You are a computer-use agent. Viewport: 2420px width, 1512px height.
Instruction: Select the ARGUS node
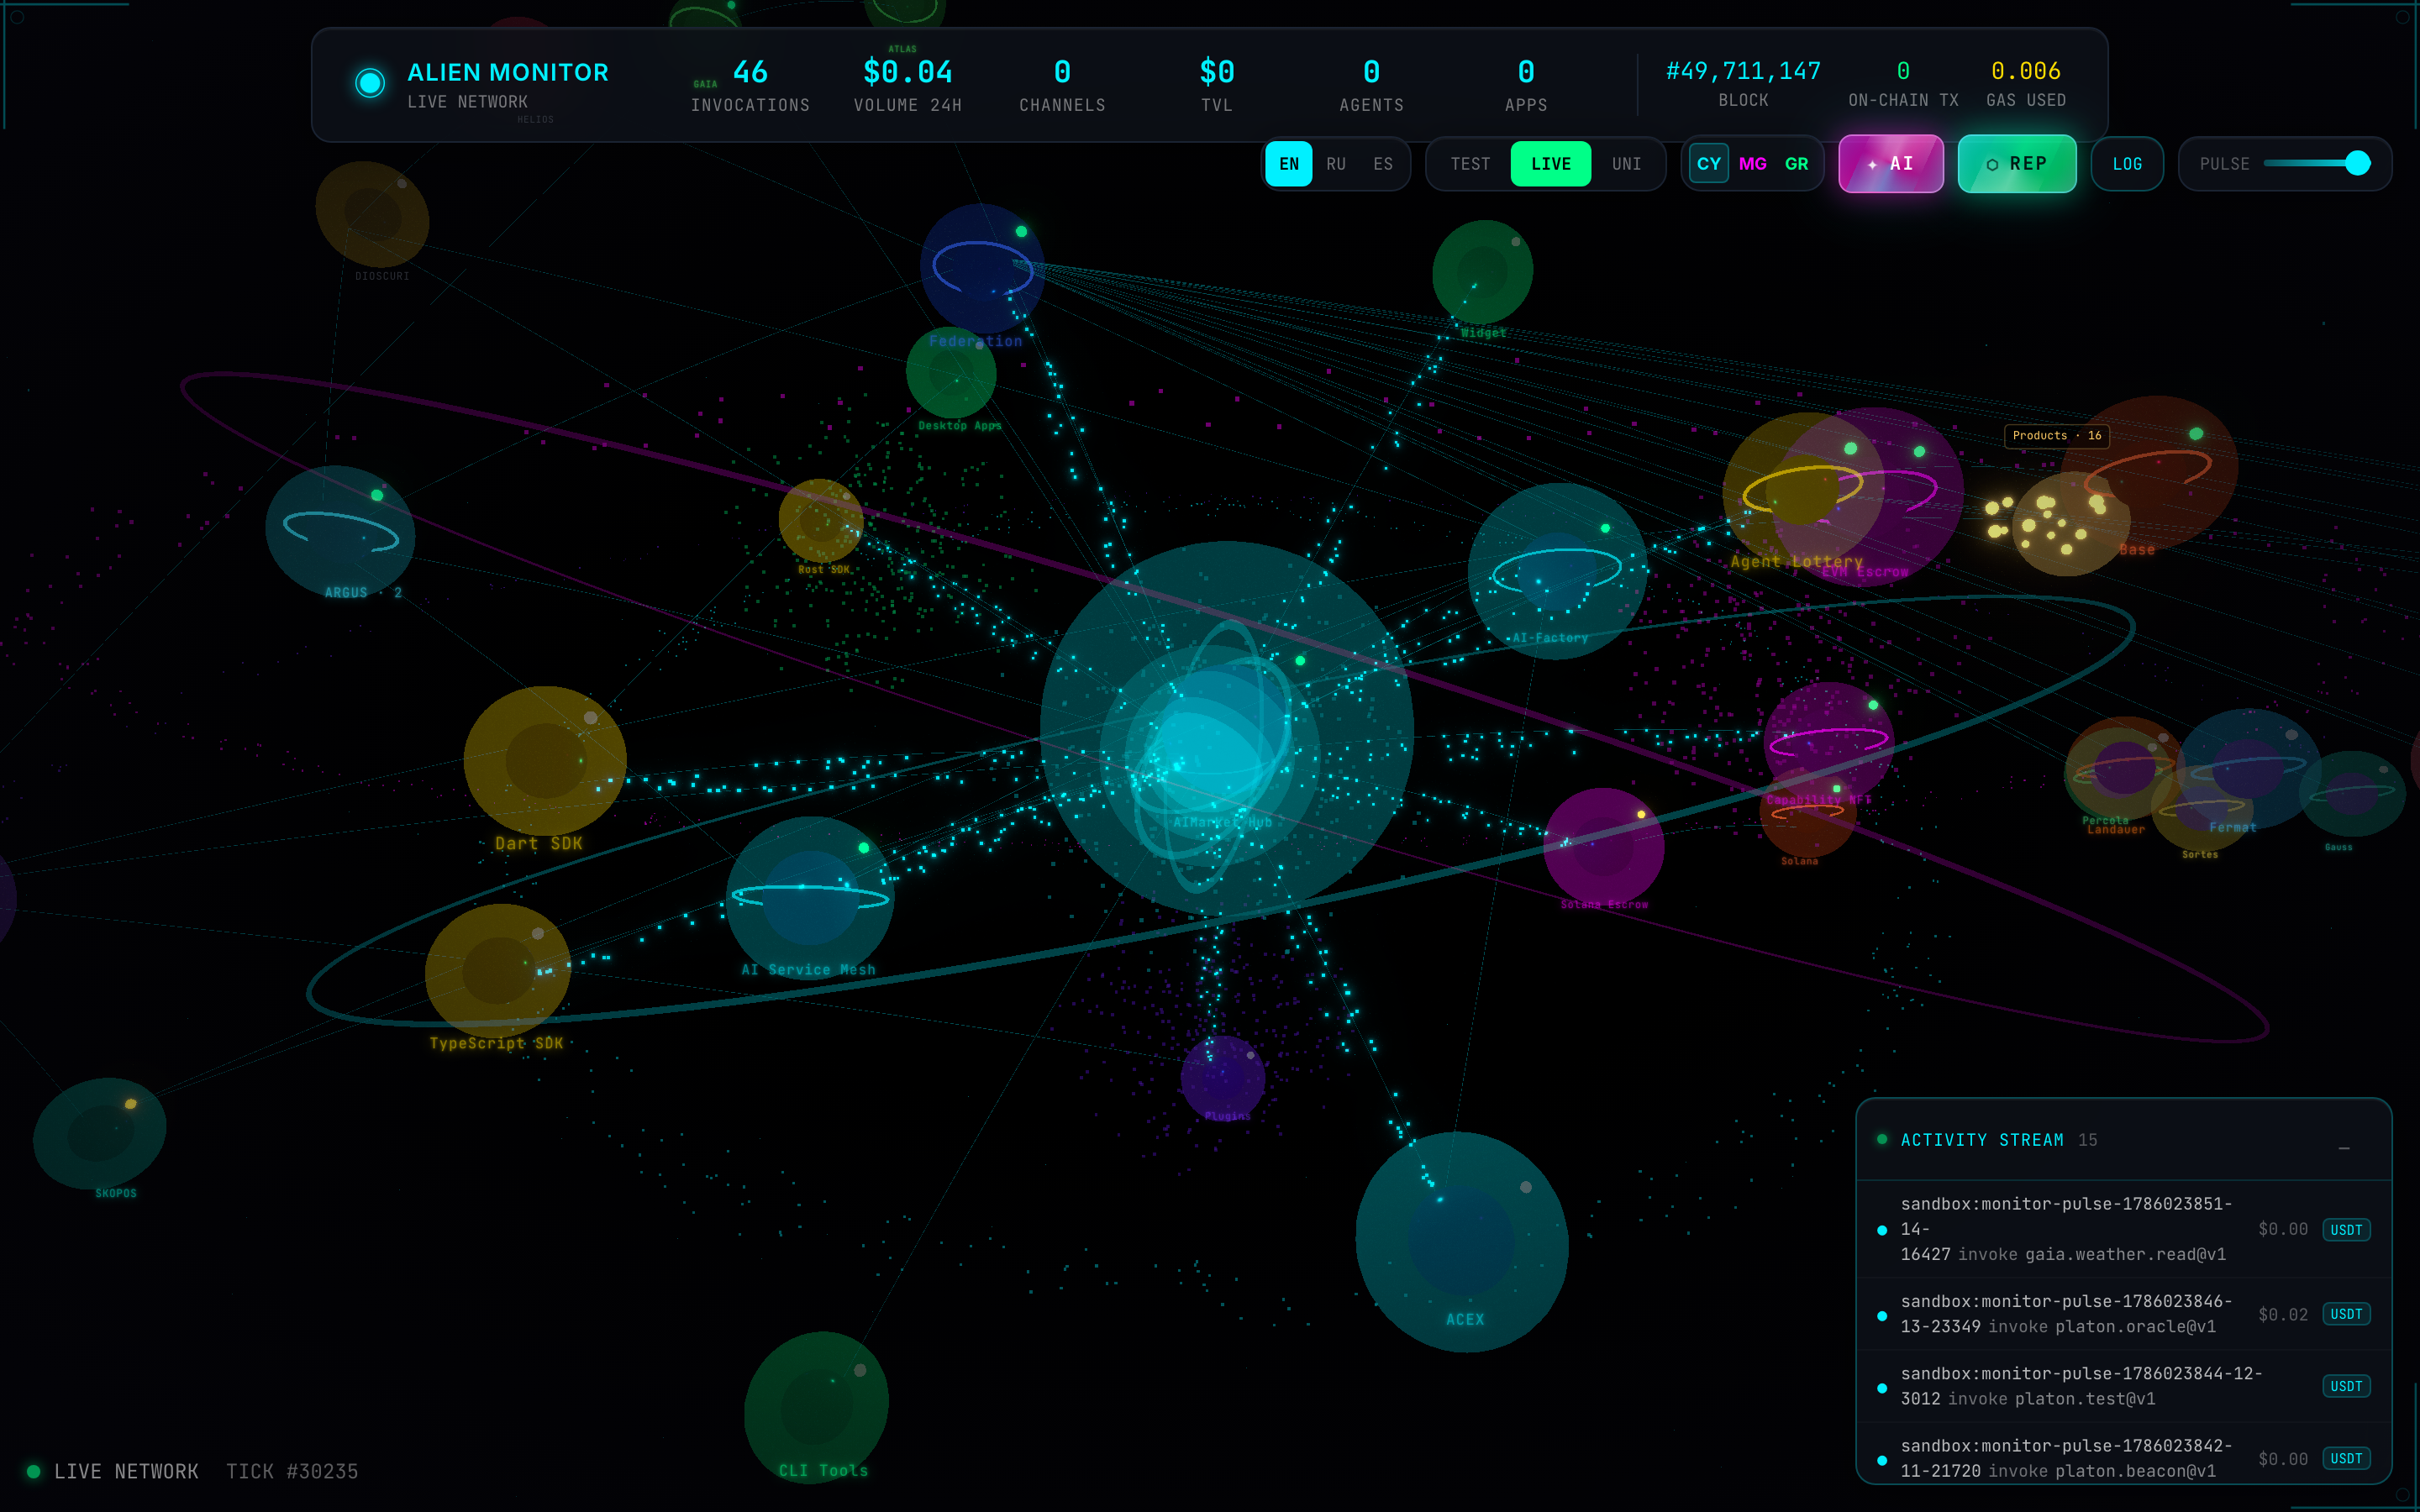340,531
